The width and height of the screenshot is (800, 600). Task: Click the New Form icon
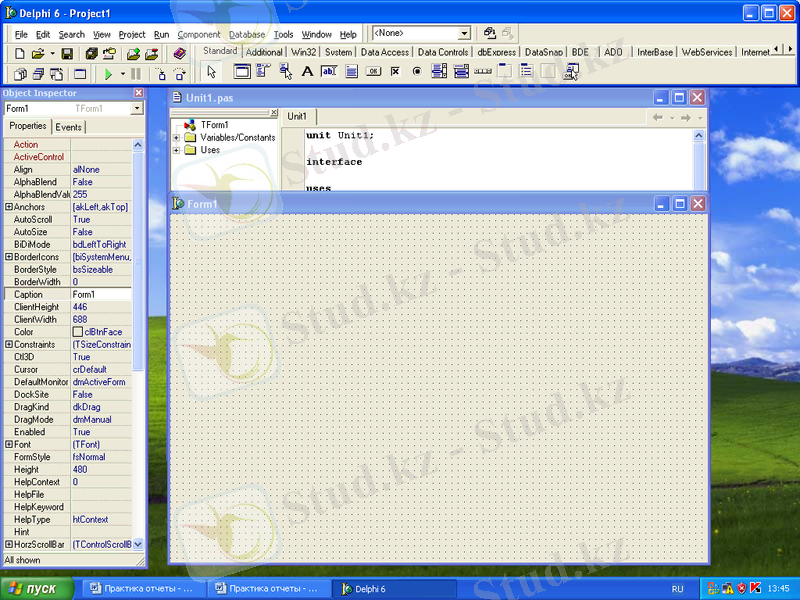pos(80,74)
